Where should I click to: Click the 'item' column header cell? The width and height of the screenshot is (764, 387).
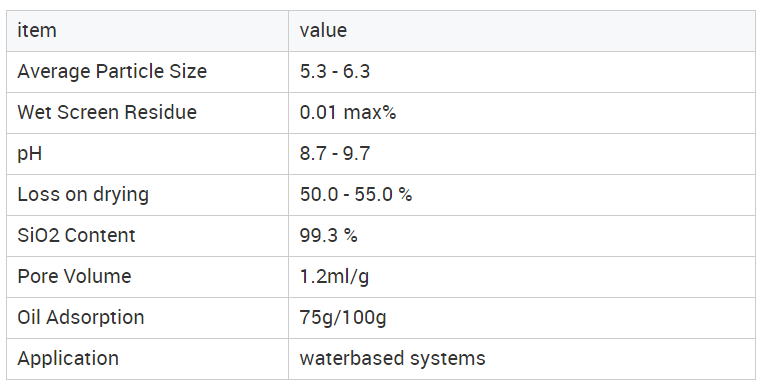coord(147,31)
